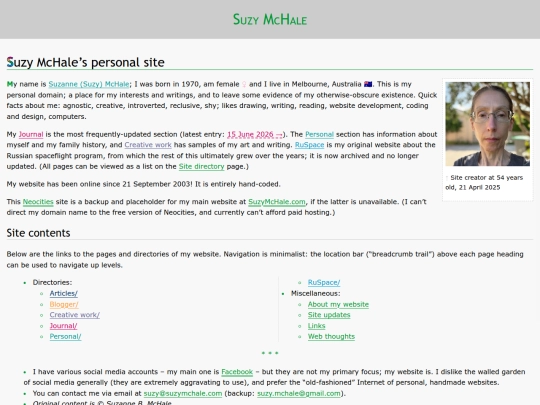Email backup suzy.mchale@gmail.com address
Screen dimensions: 540x405
pyautogui.click(x=299, y=393)
